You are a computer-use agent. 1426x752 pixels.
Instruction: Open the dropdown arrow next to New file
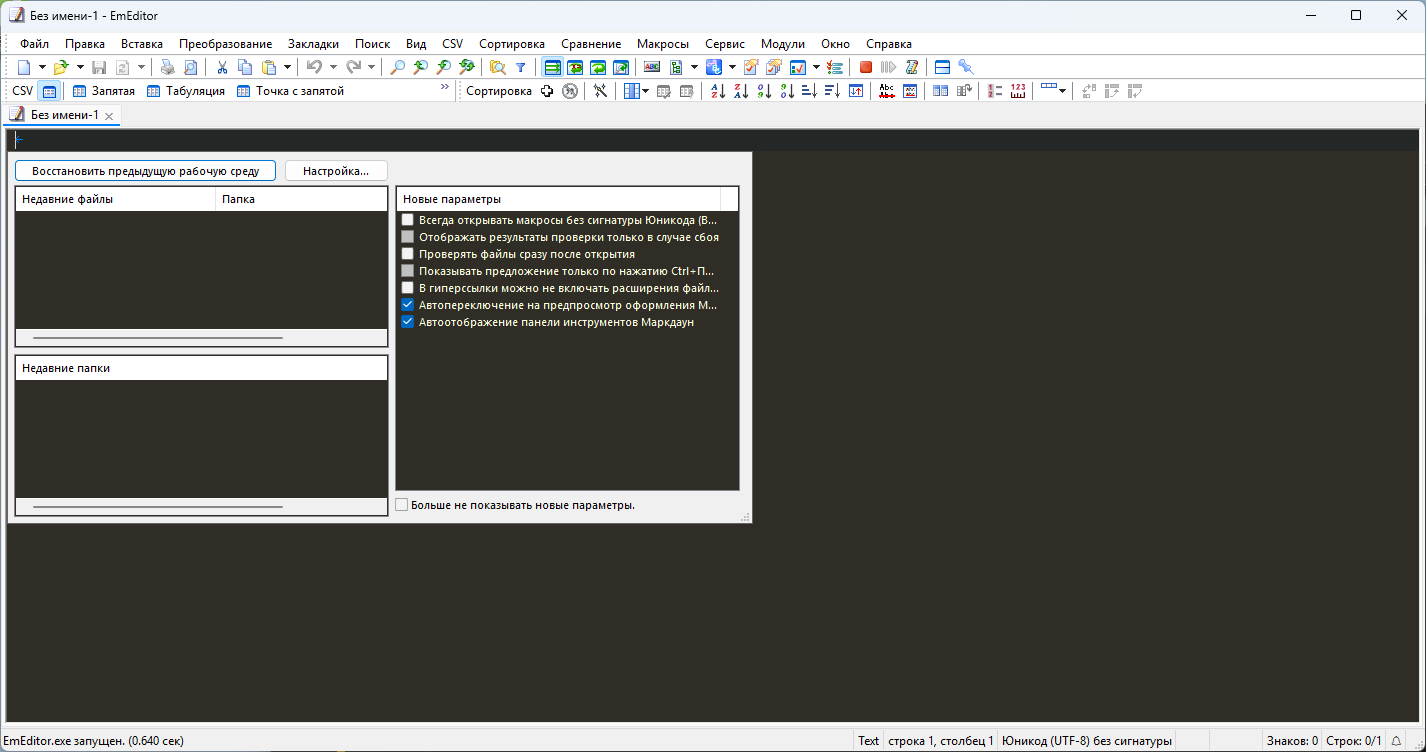[42, 67]
